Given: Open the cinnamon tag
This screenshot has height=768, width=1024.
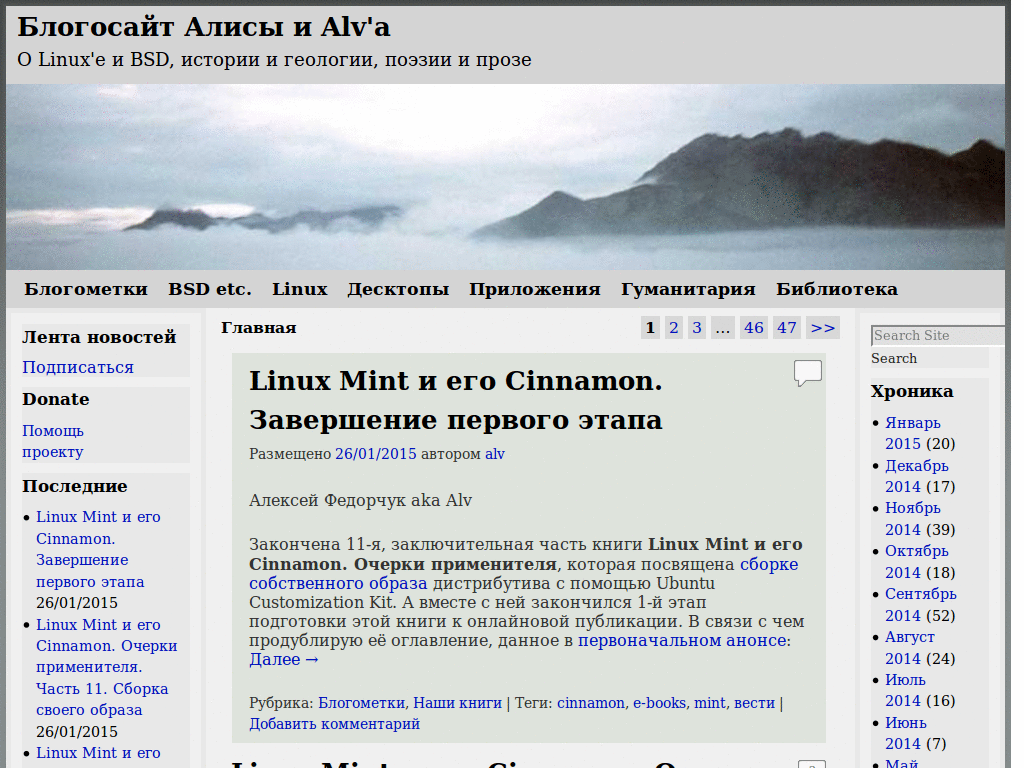Looking at the screenshot, I should [x=591, y=703].
